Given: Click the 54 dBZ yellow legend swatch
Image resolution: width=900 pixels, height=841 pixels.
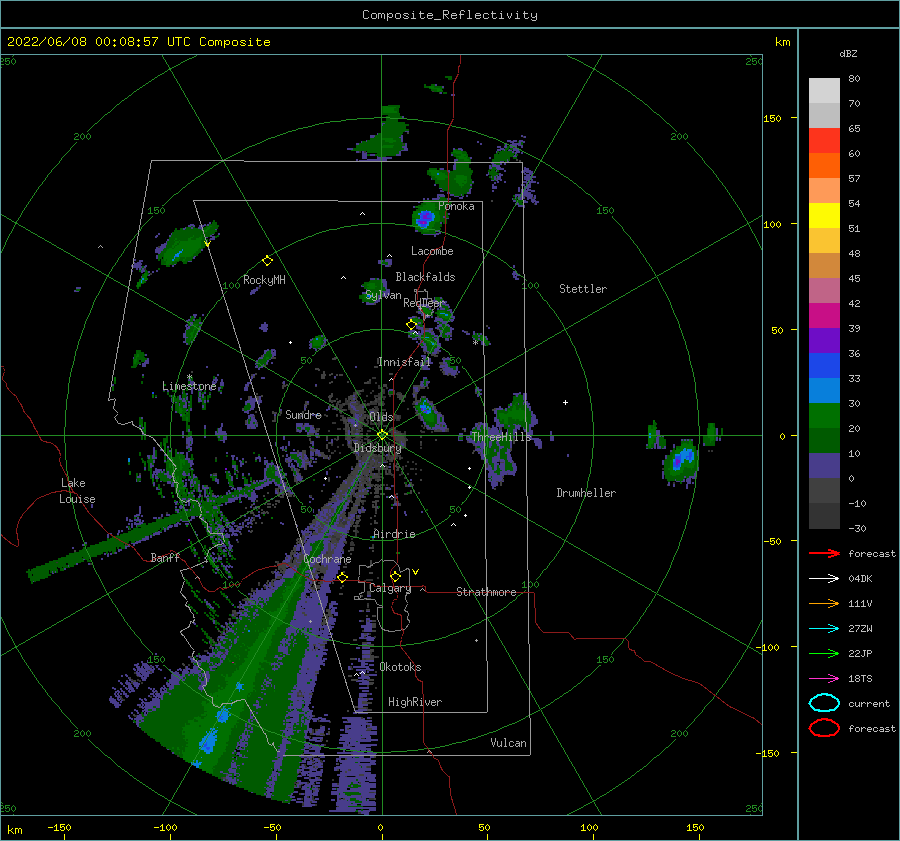Looking at the screenshot, I should (x=824, y=215).
